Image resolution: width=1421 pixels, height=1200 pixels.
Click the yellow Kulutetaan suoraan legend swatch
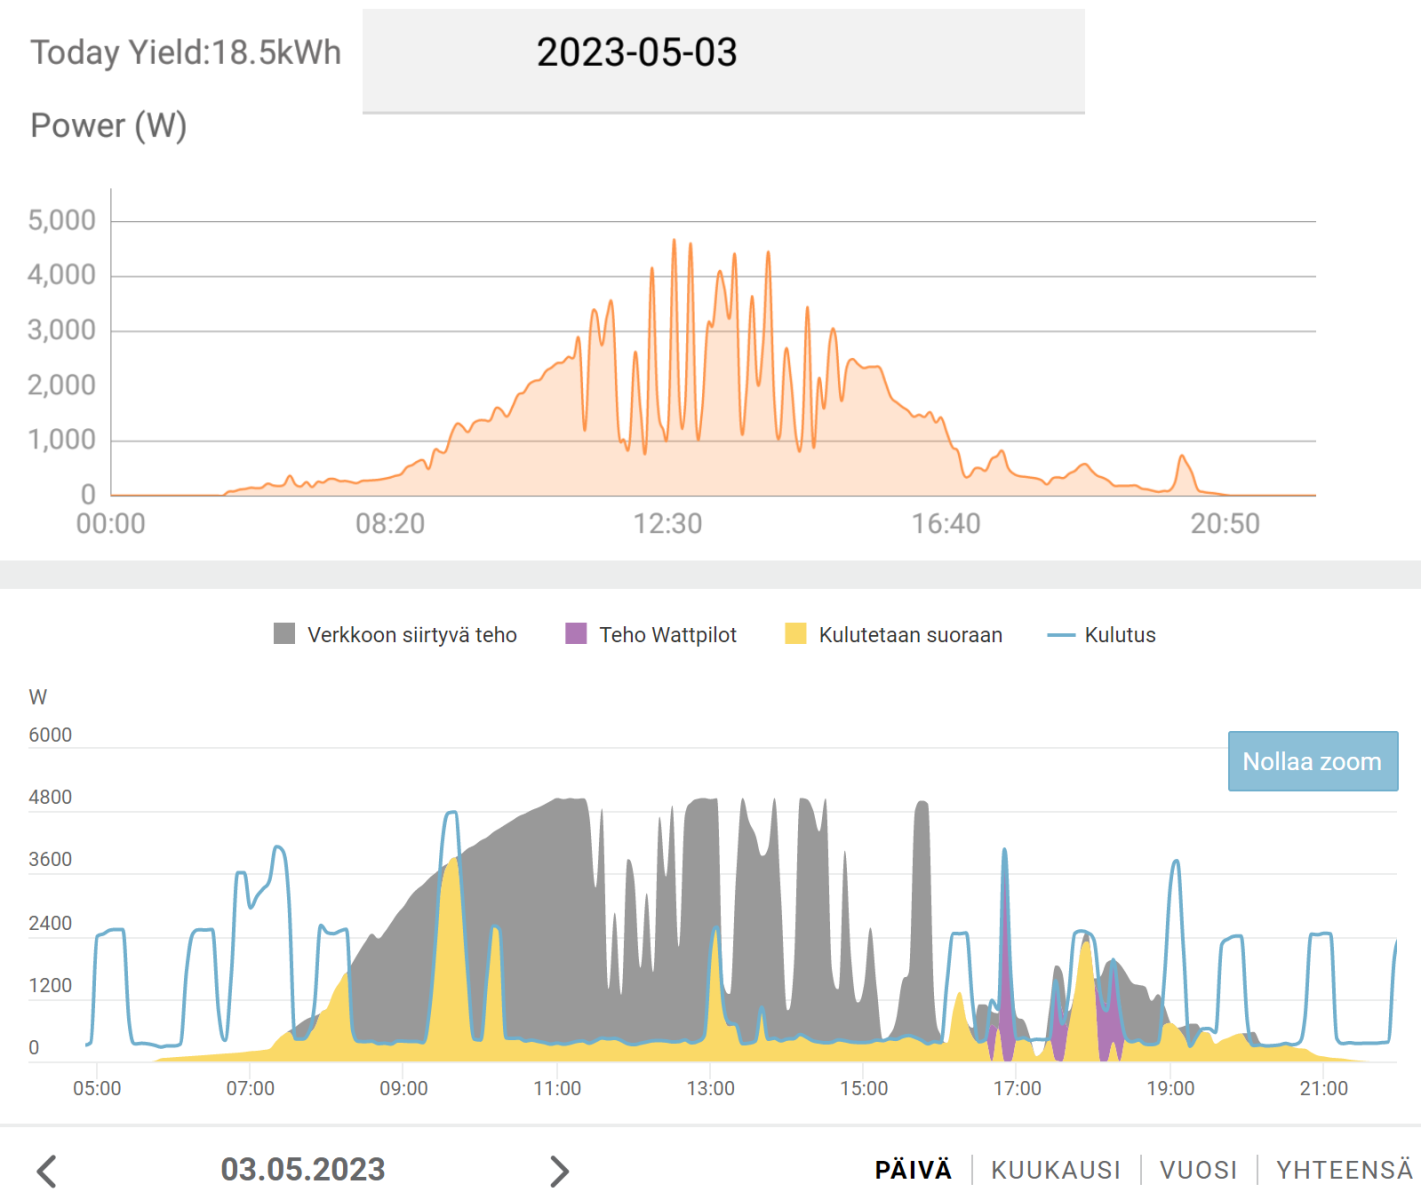(x=796, y=634)
